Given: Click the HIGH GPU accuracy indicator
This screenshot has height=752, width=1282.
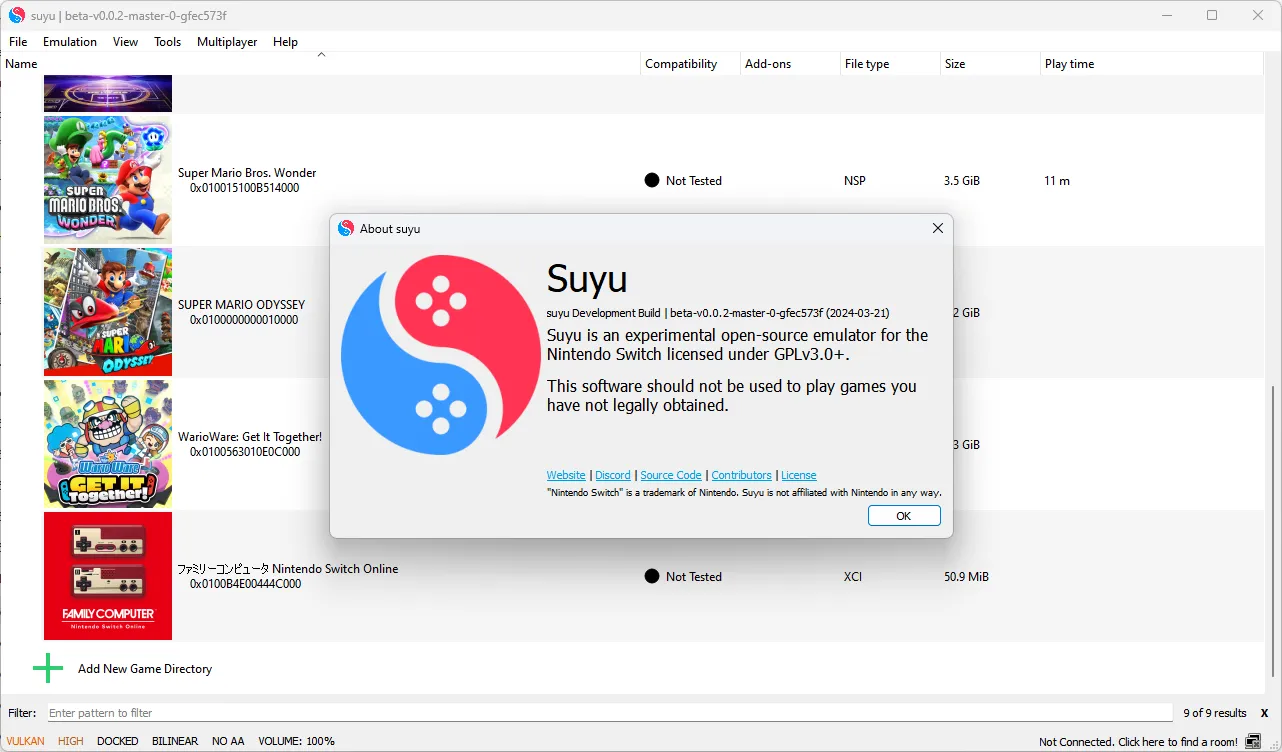Looking at the screenshot, I should 69,741.
